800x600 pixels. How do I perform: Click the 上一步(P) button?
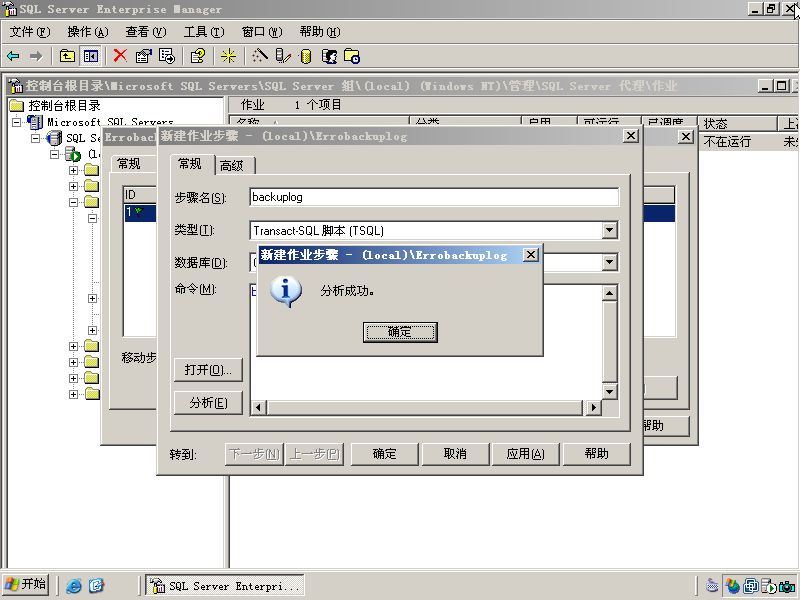314,454
